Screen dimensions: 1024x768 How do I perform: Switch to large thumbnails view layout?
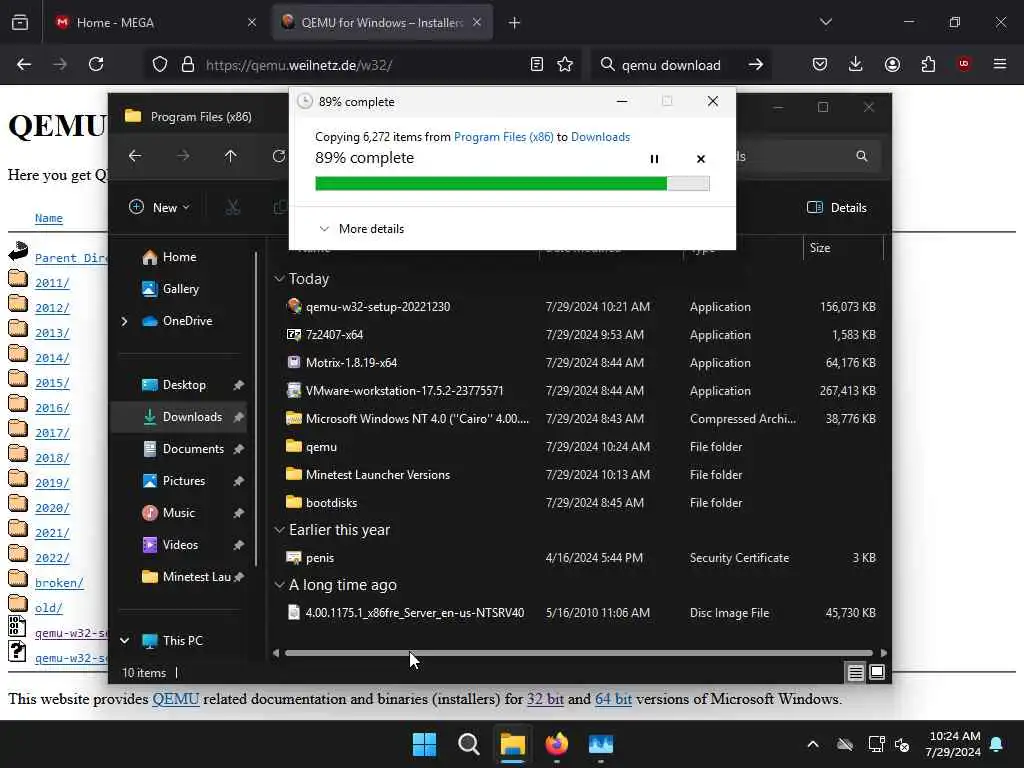click(x=877, y=672)
